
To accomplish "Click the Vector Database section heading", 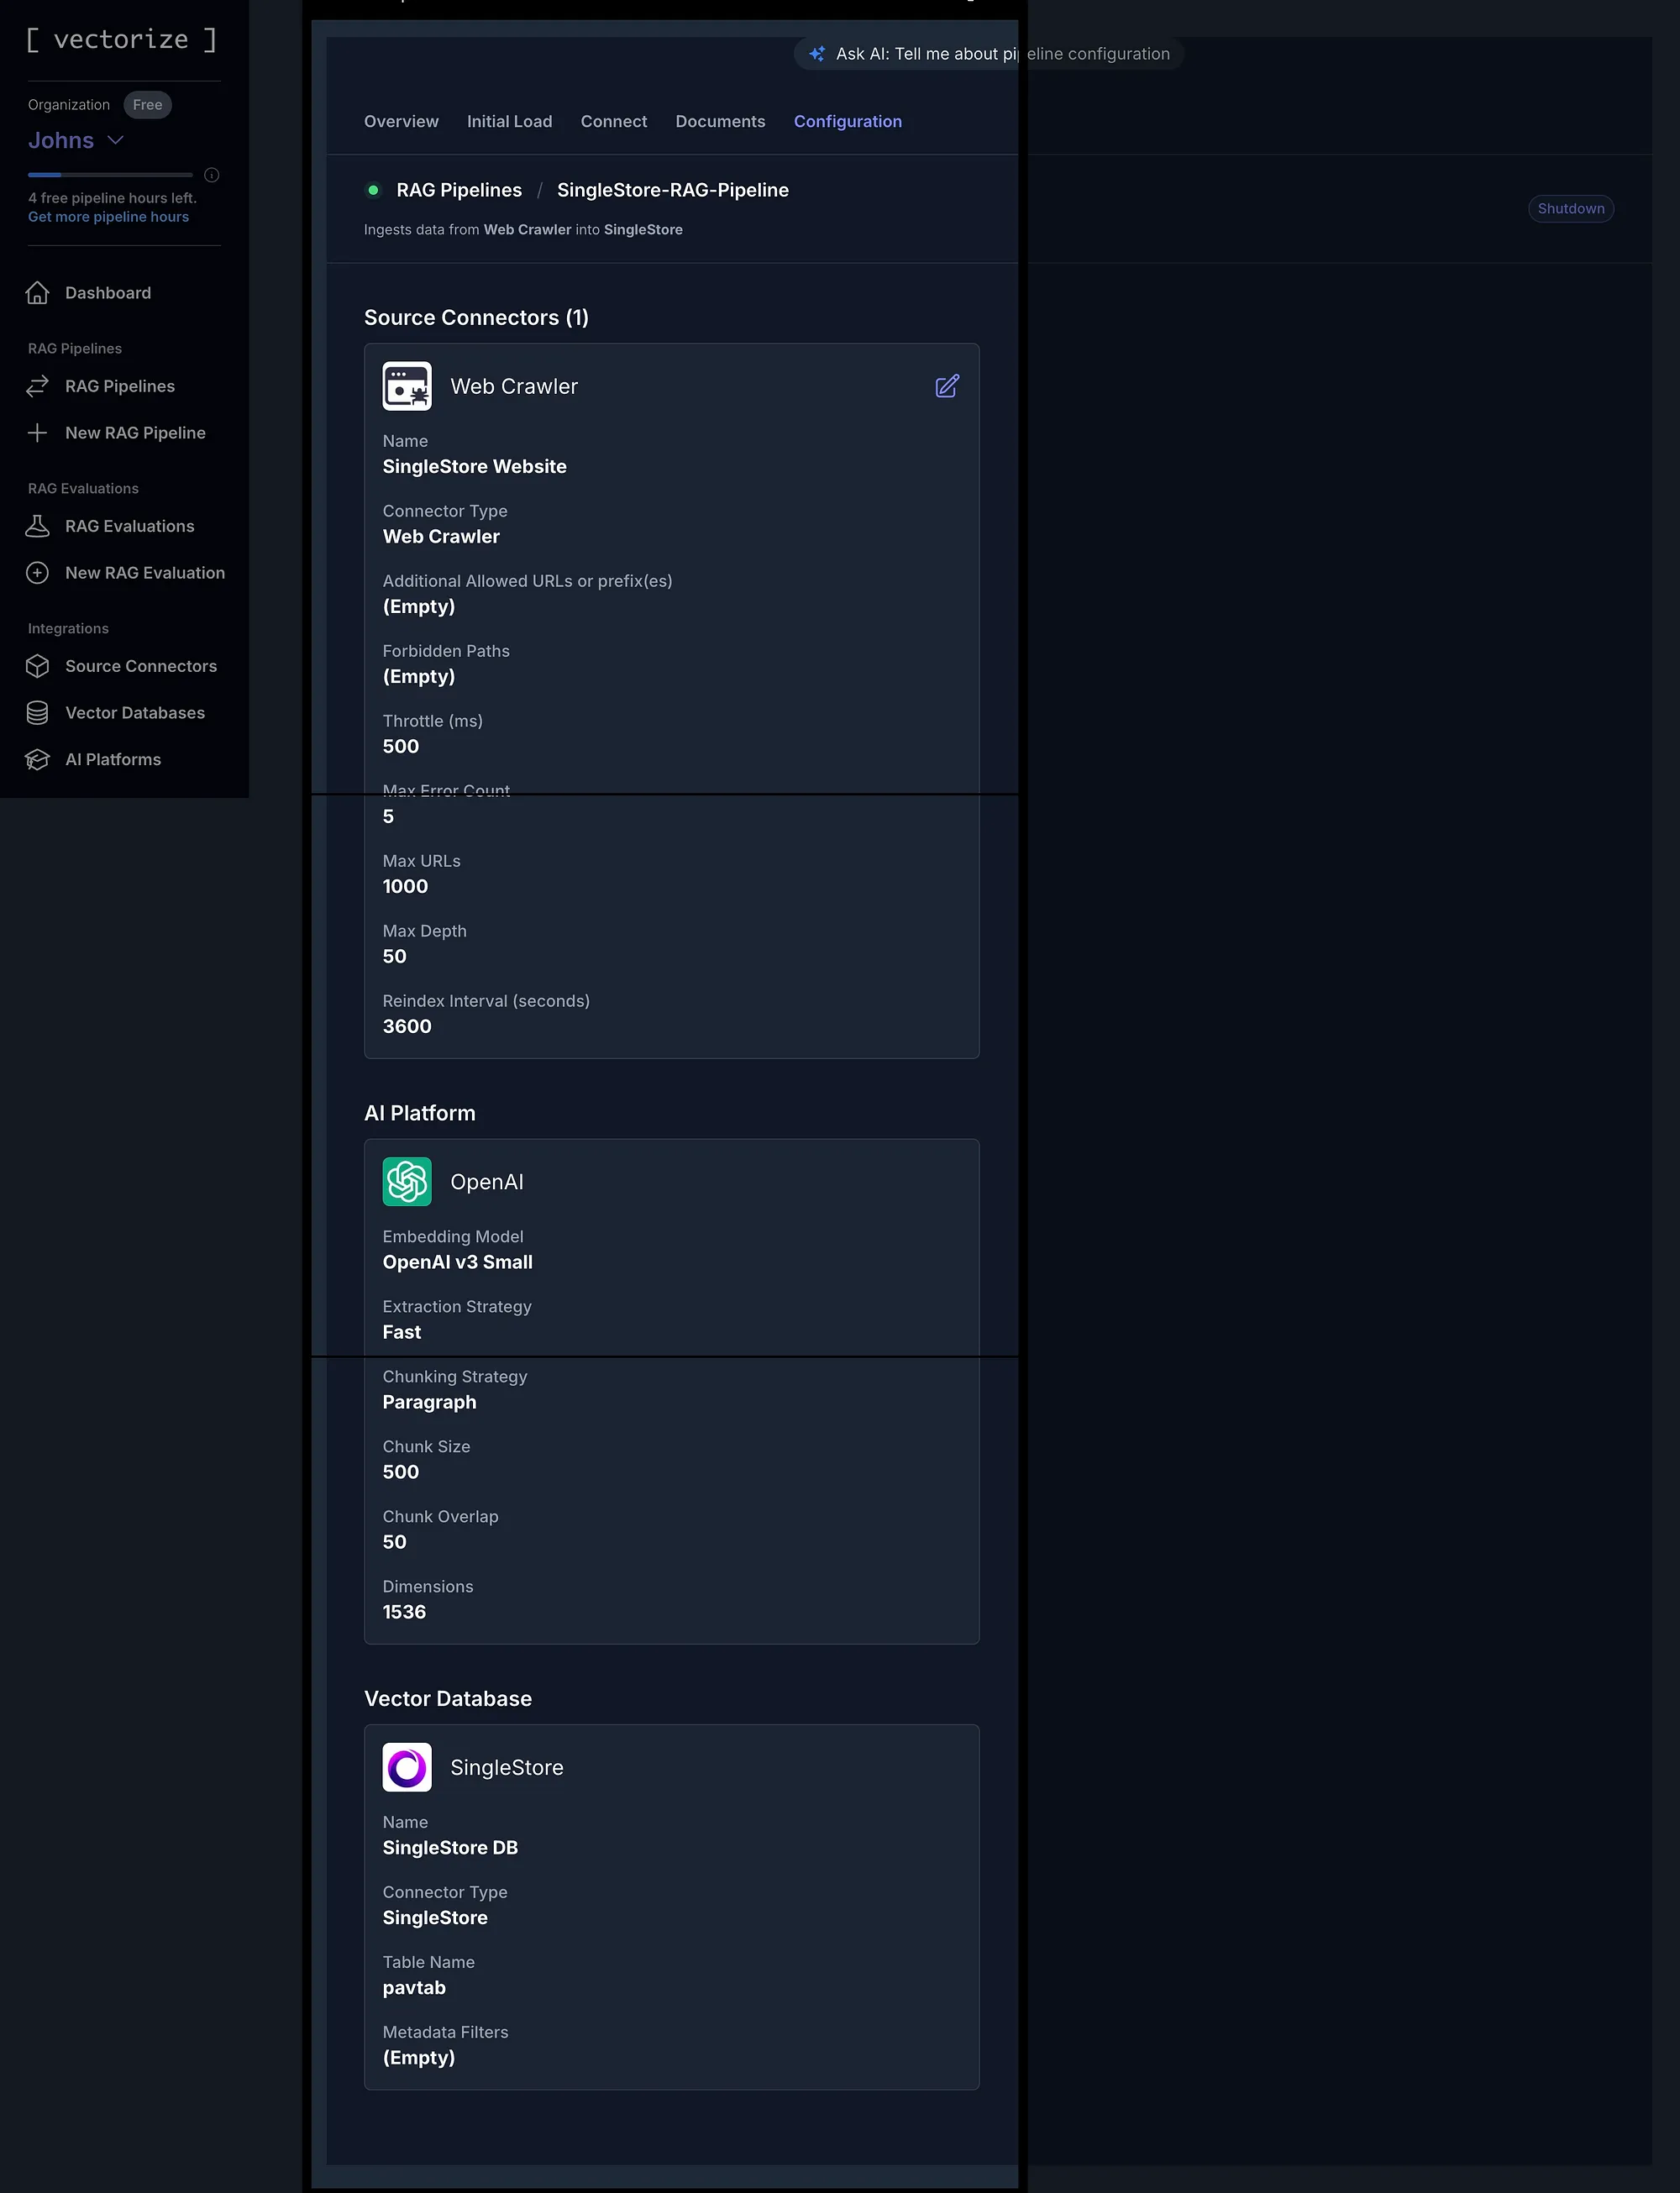I will (x=448, y=1699).
